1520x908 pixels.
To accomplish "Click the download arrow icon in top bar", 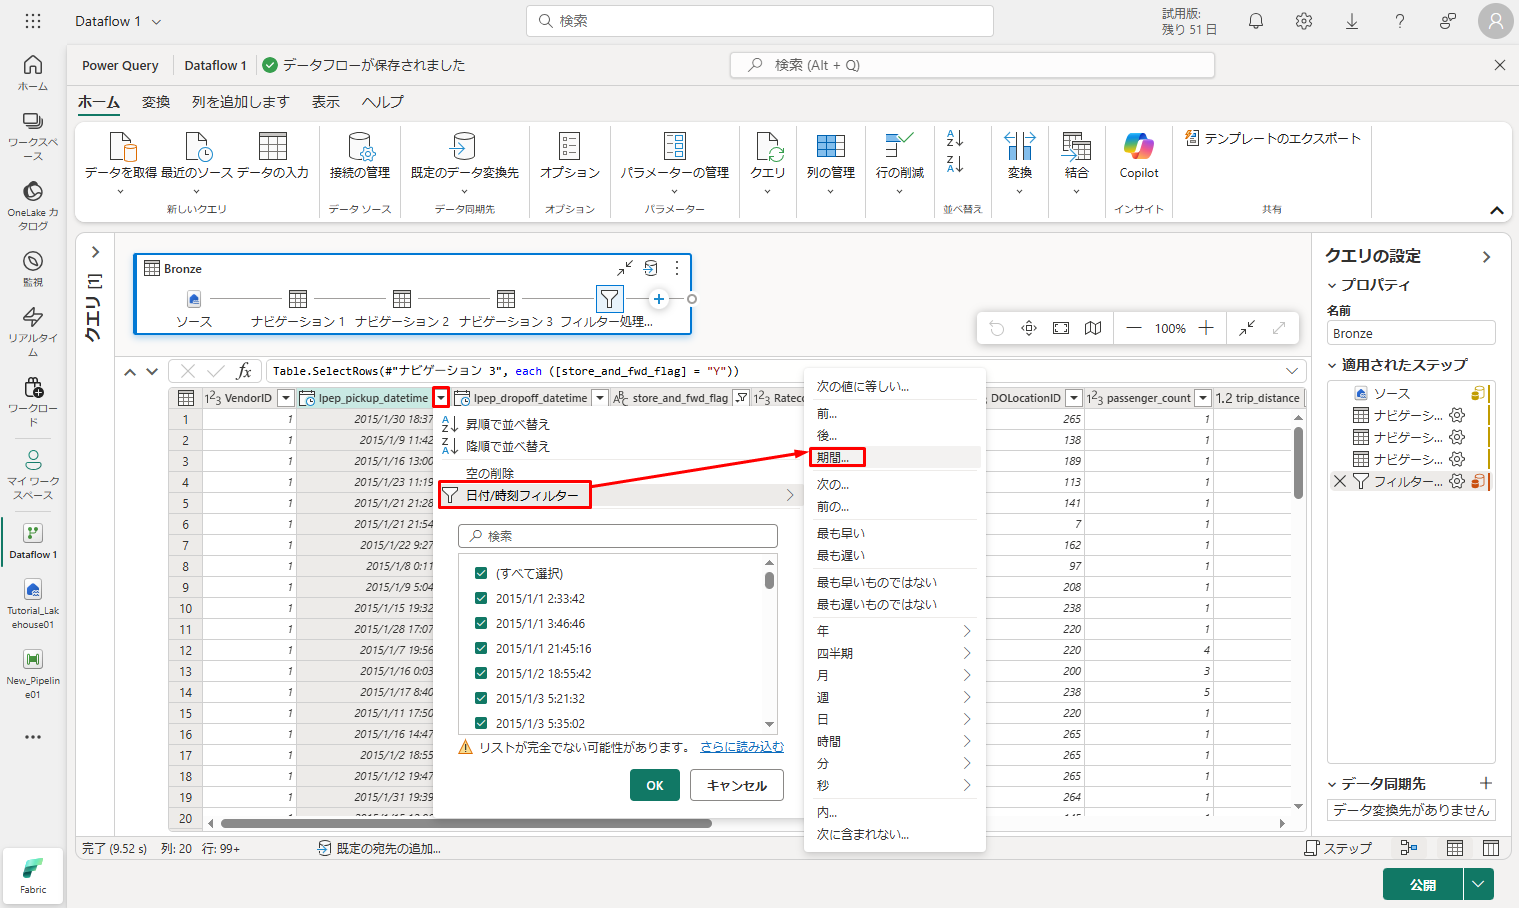I will [x=1352, y=21].
